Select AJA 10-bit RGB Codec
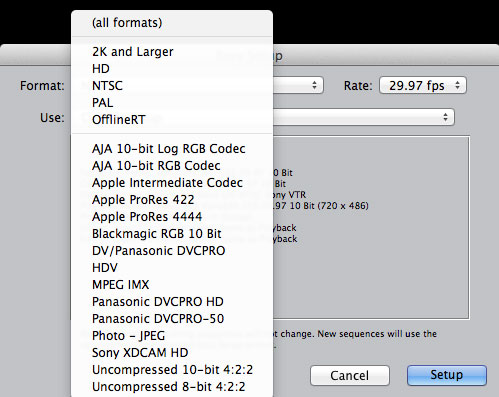The image size is (499, 397). pyautogui.click(x=172, y=166)
